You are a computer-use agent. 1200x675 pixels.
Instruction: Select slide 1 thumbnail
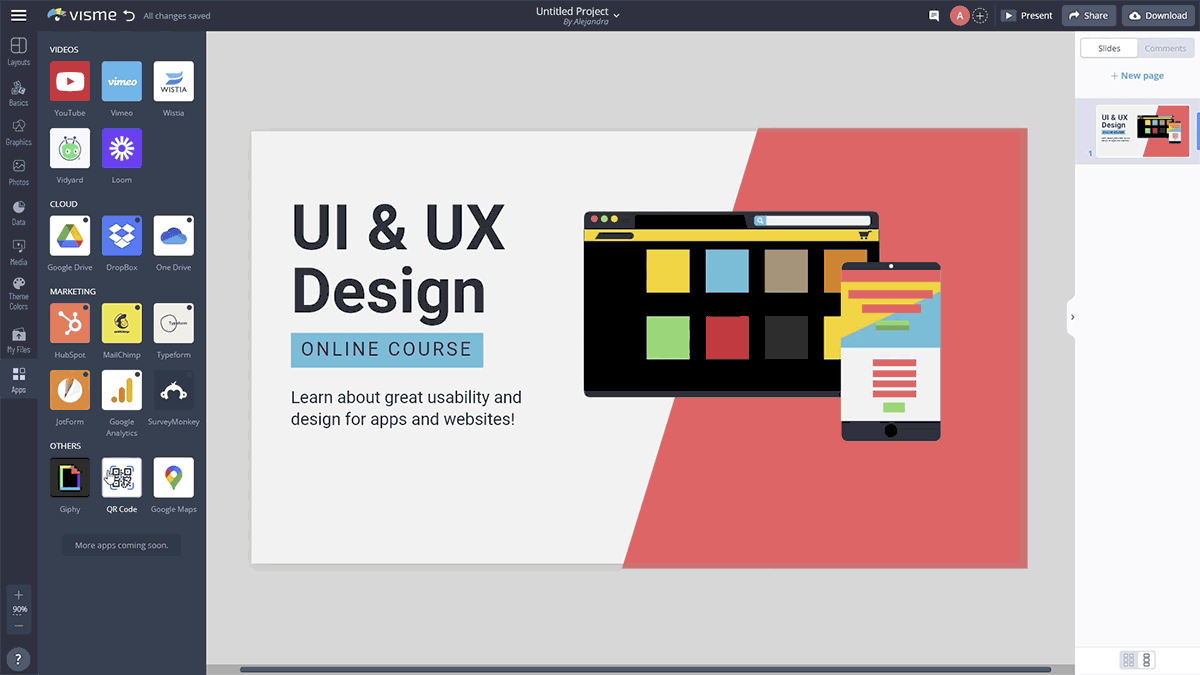1142,131
